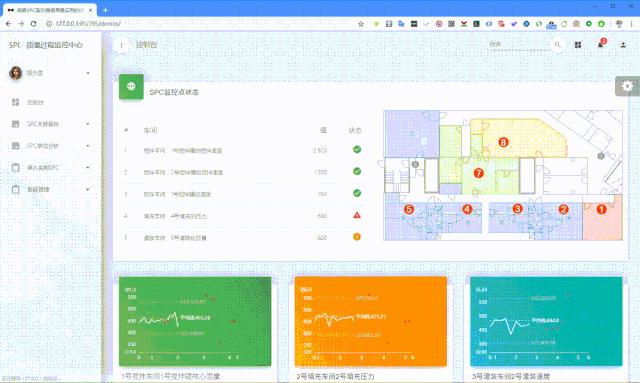Viewport: 640px width, 383px height.
Task: Click value 1.300 in table row 2
Action: tap(320, 172)
